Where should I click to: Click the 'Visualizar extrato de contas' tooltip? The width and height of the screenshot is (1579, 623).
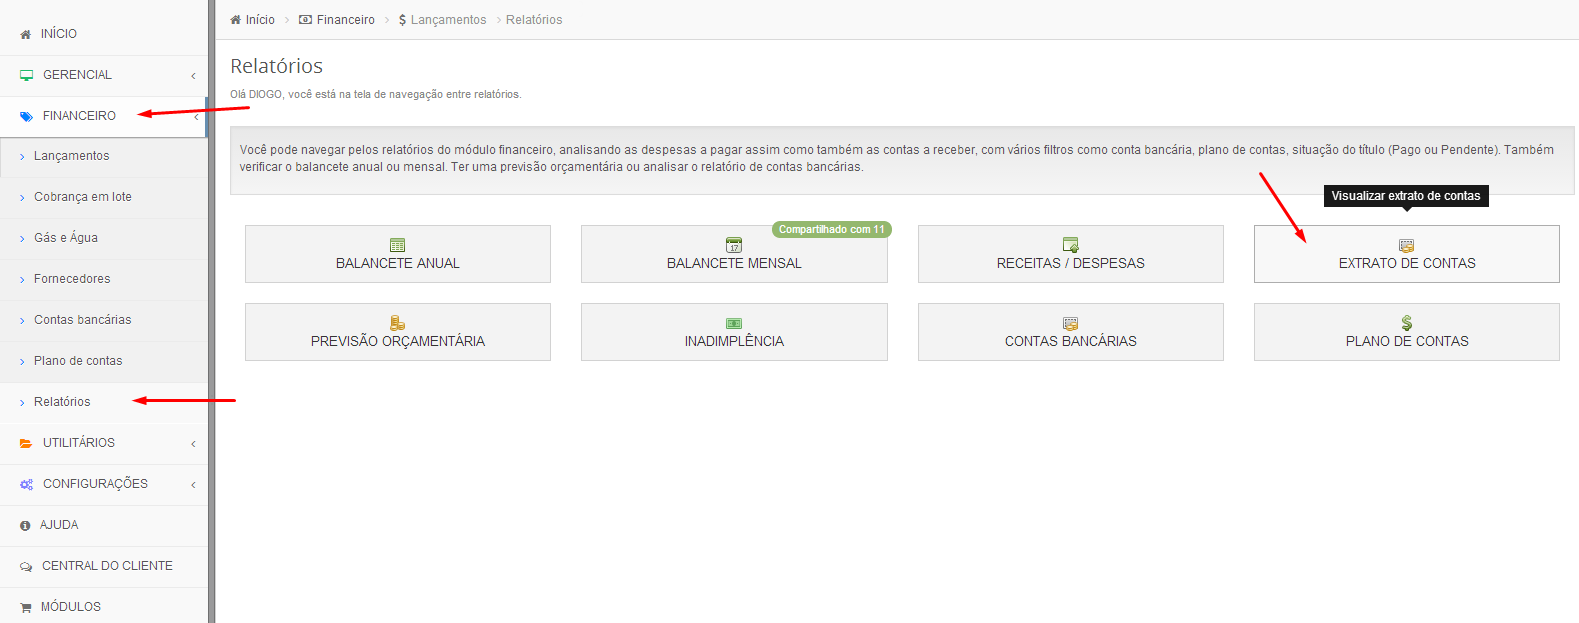(x=1406, y=196)
